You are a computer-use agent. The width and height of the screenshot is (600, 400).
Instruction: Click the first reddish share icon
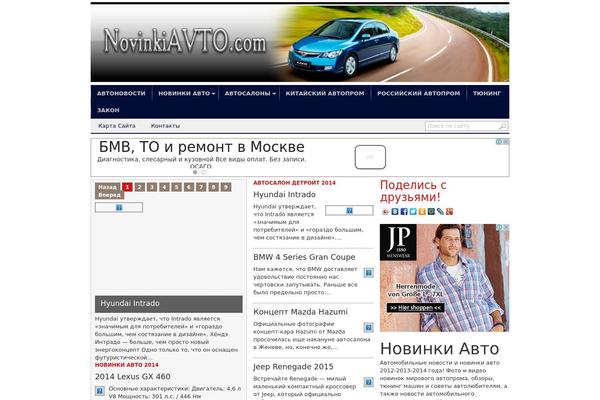pyautogui.click(x=386, y=211)
